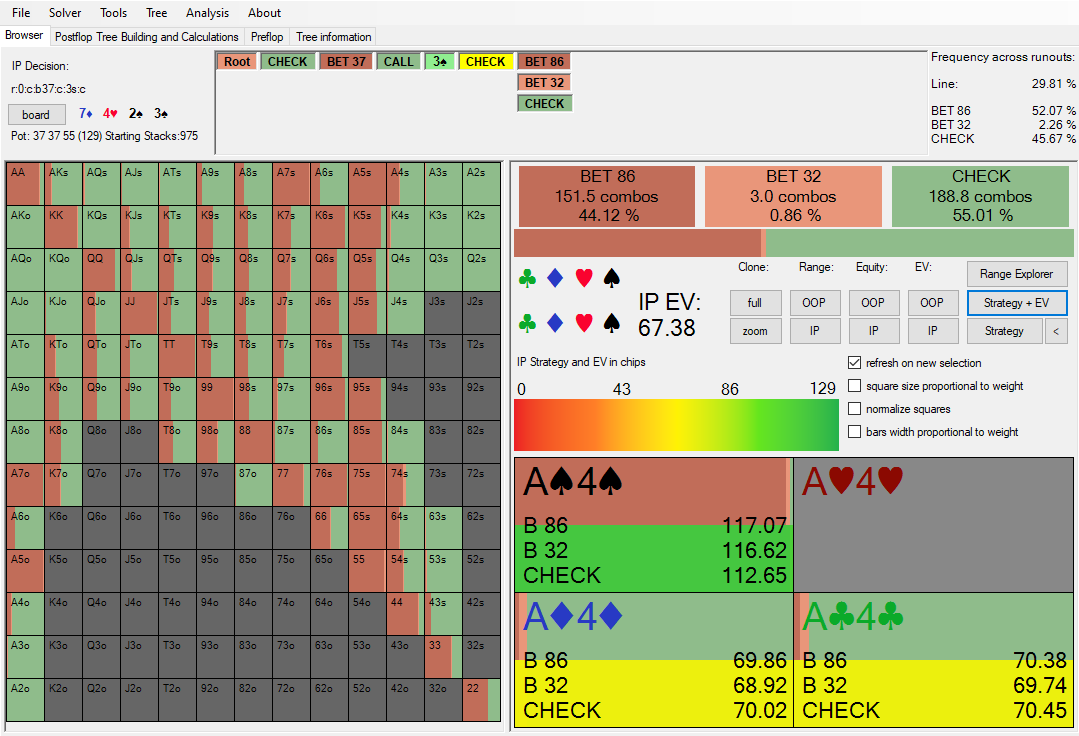Open the Analysis menu
The image size is (1079, 736).
click(207, 13)
